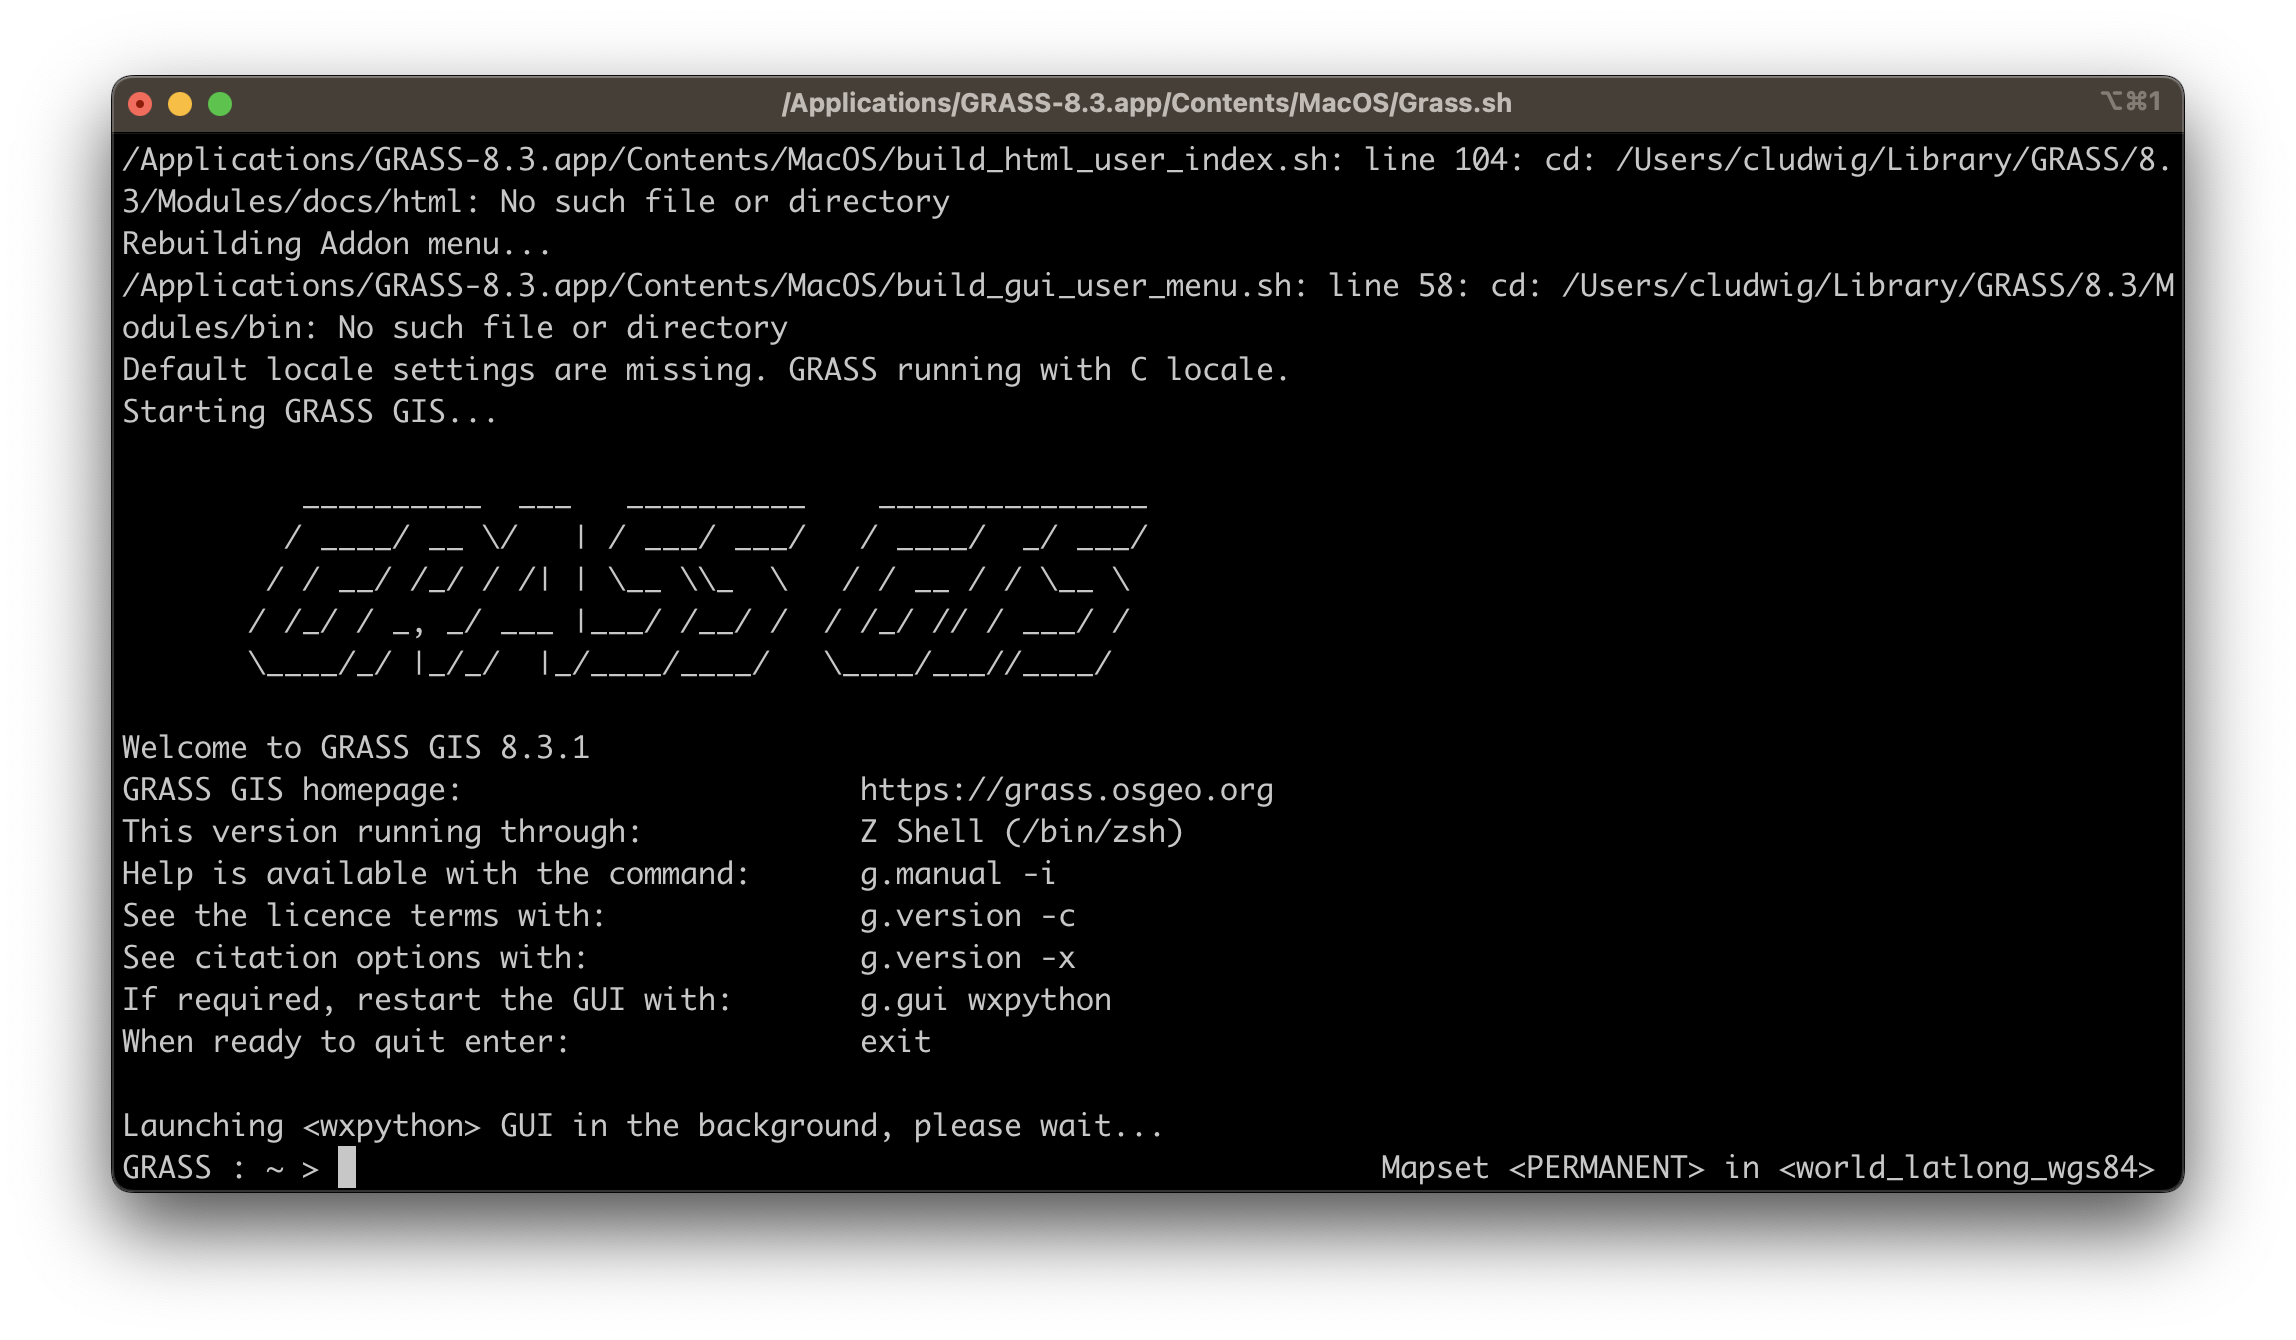This screenshot has height=1340, width=2296.
Task: Click 'This version running through:' label
Action: pyautogui.click(x=381, y=832)
